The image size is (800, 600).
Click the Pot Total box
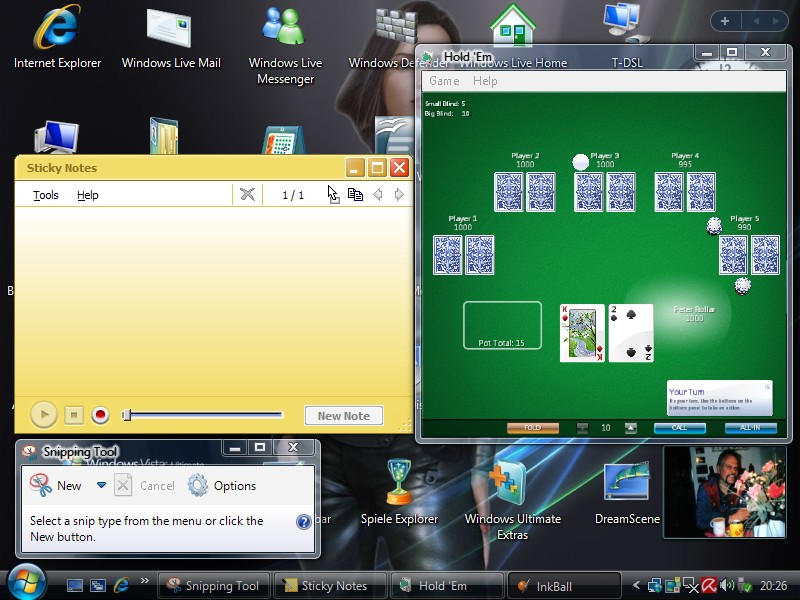point(502,325)
